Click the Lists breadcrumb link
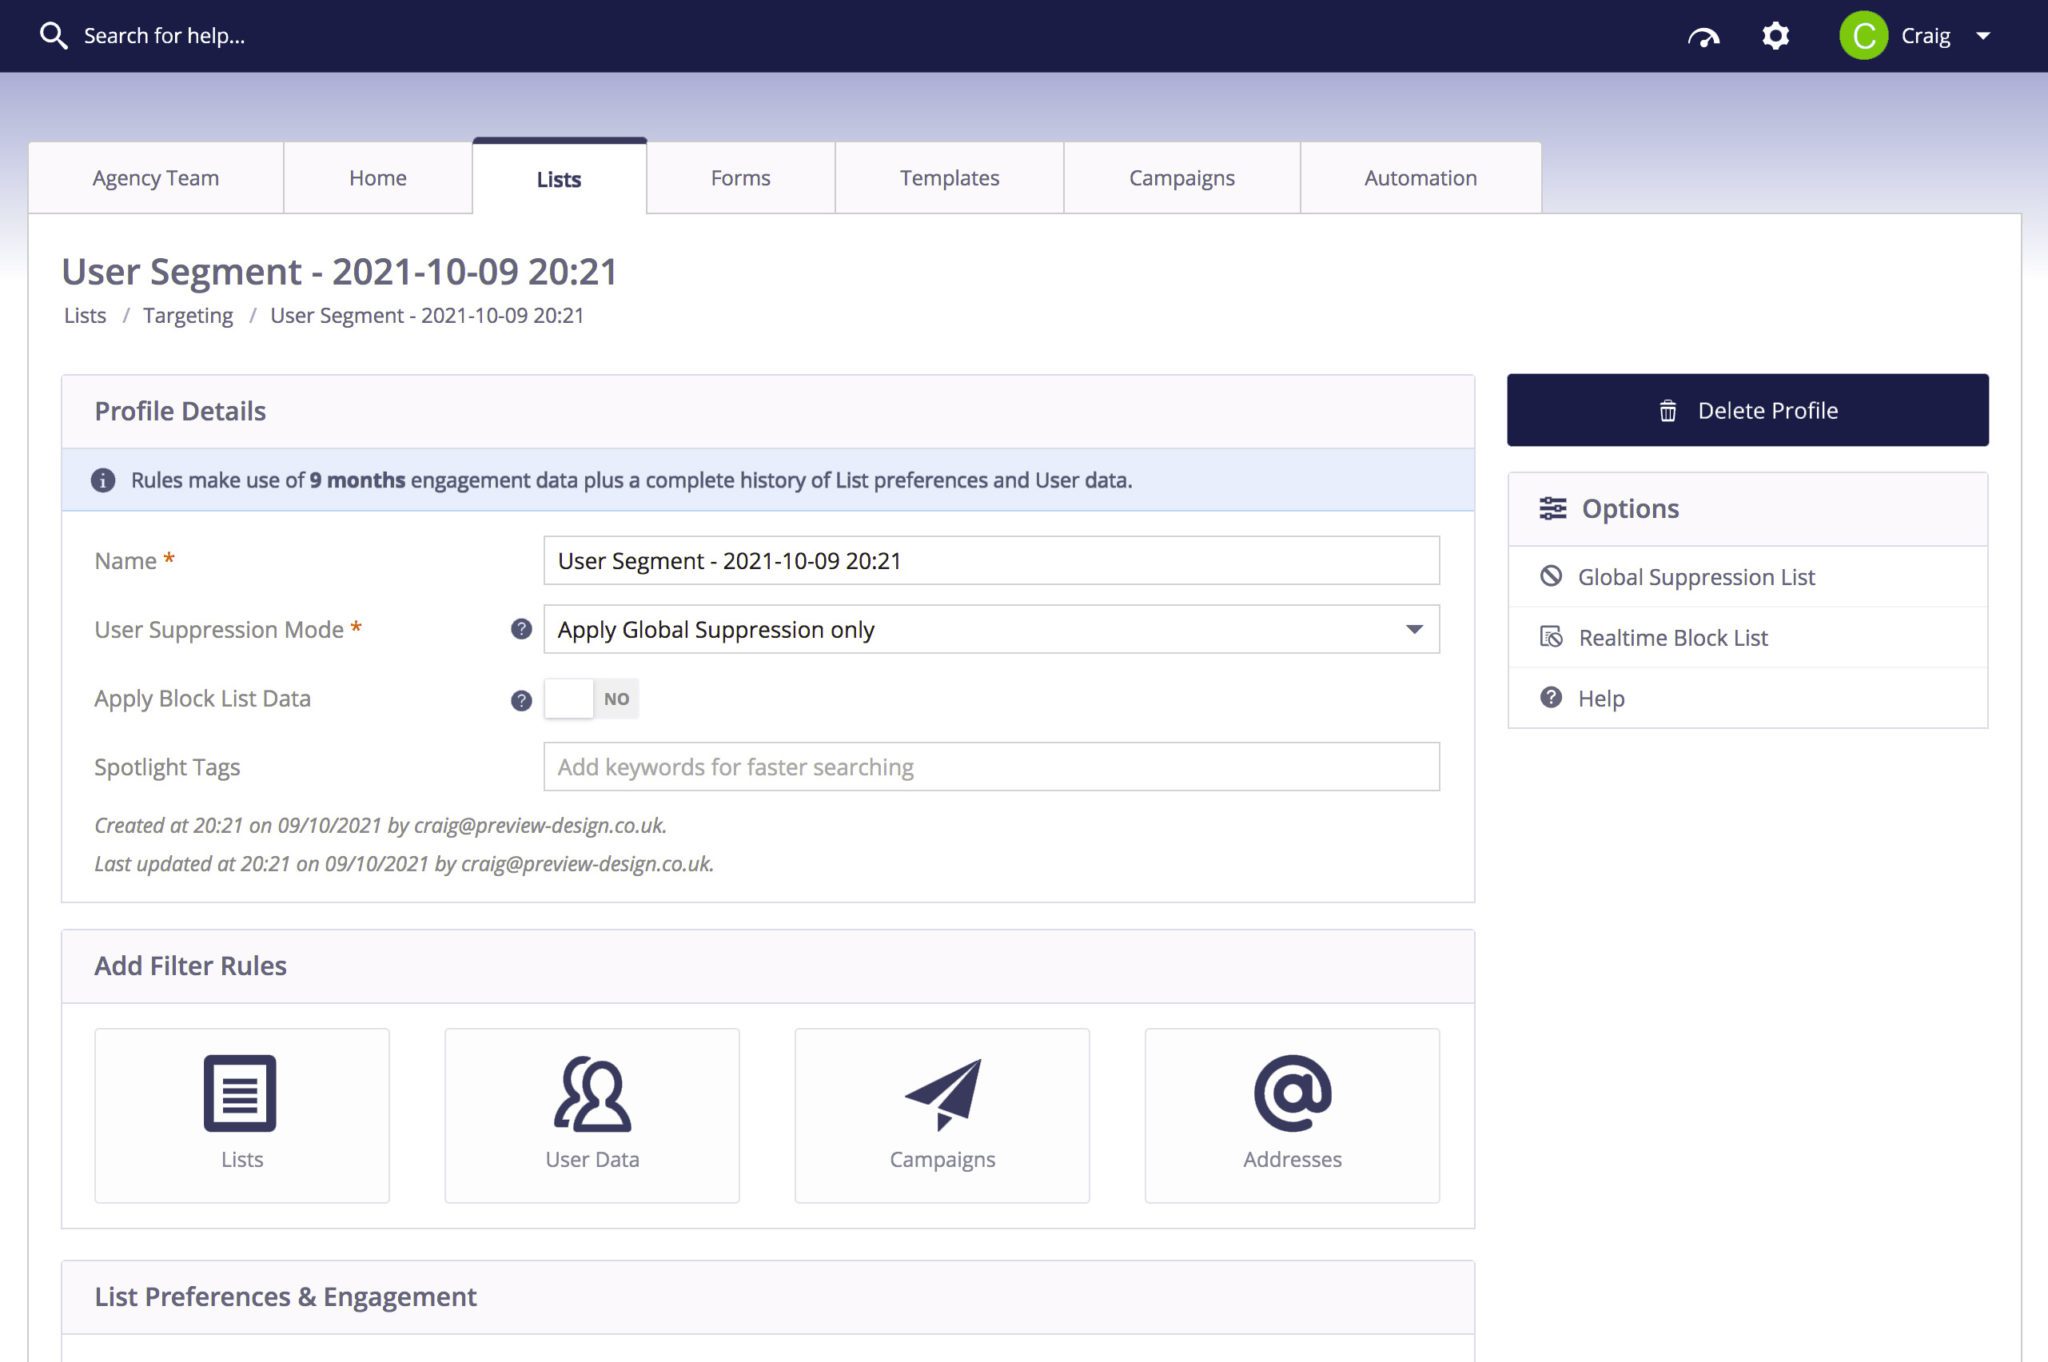Viewport: 2048px width, 1362px height. (82, 315)
